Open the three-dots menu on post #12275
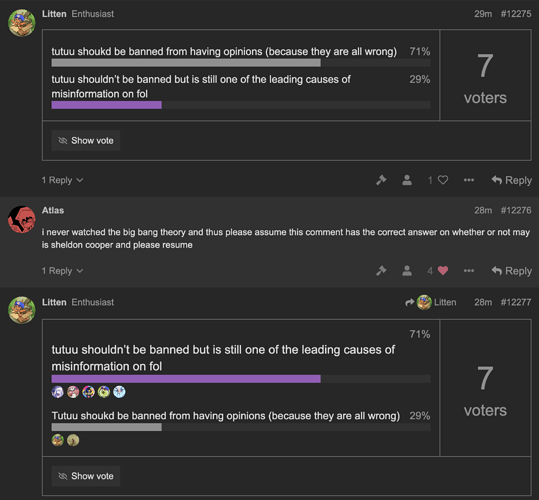The height and width of the screenshot is (500, 539). (x=469, y=180)
